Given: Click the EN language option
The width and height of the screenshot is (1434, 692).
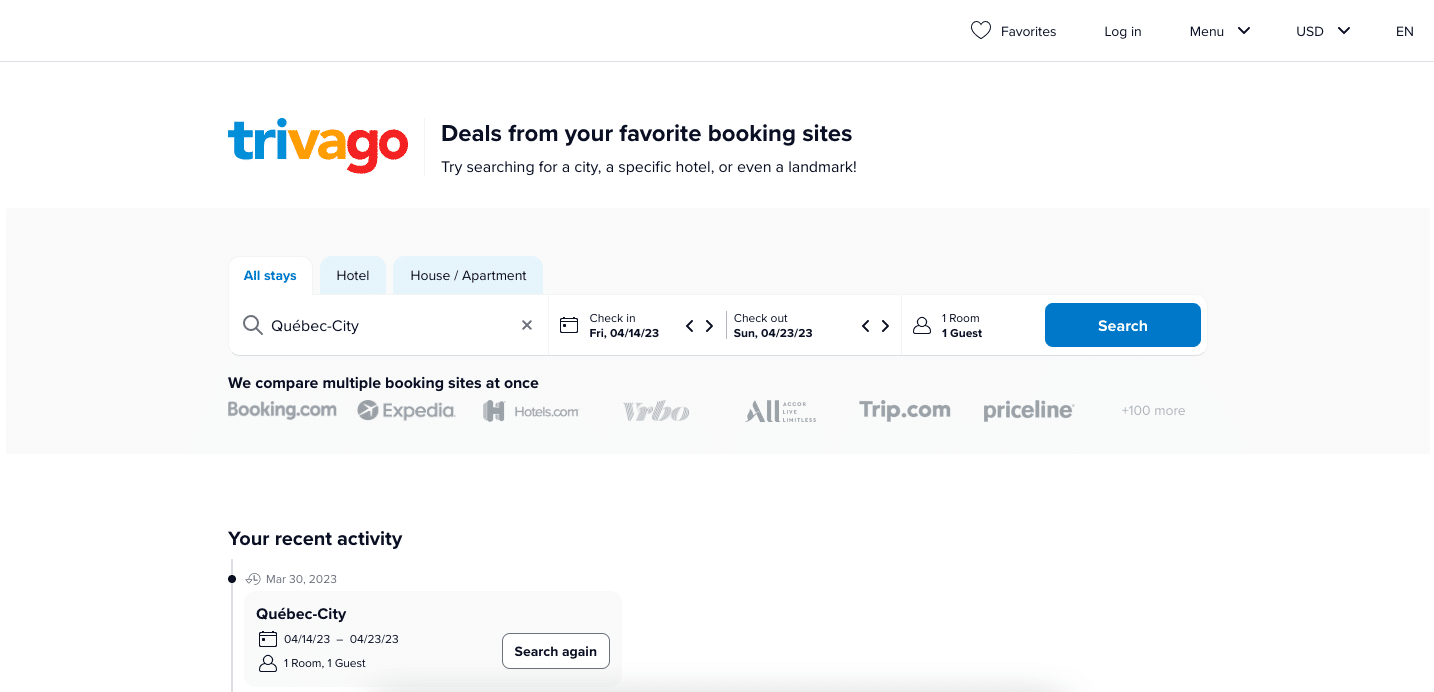Looking at the screenshot, I should coord(1404,31).
